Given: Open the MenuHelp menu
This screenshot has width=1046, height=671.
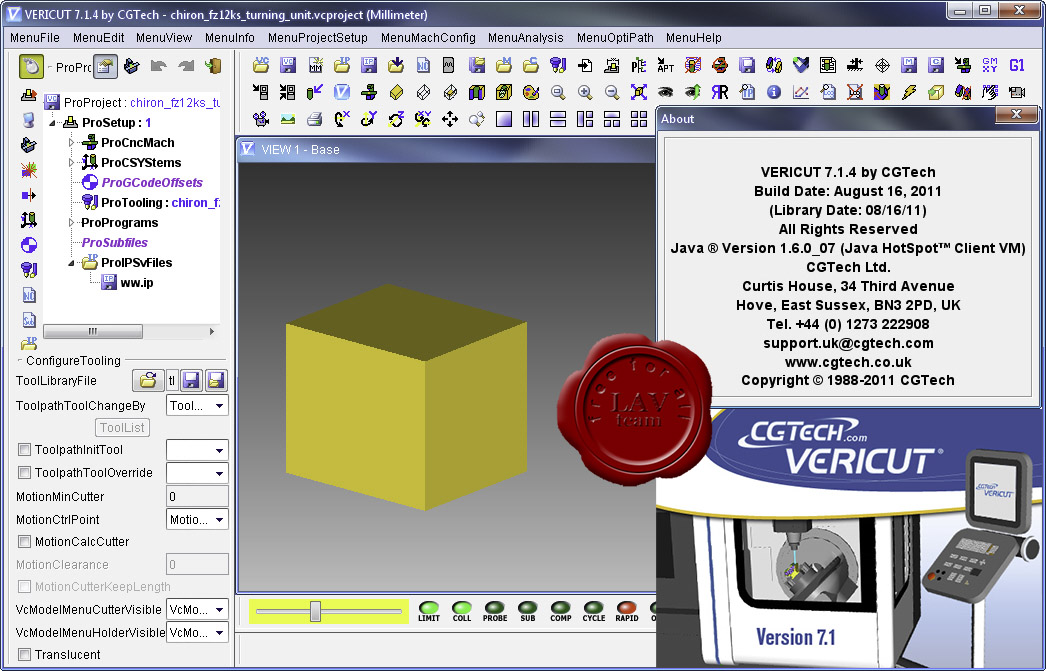Looking at the screenshot, I should click(x=694, y=38).
